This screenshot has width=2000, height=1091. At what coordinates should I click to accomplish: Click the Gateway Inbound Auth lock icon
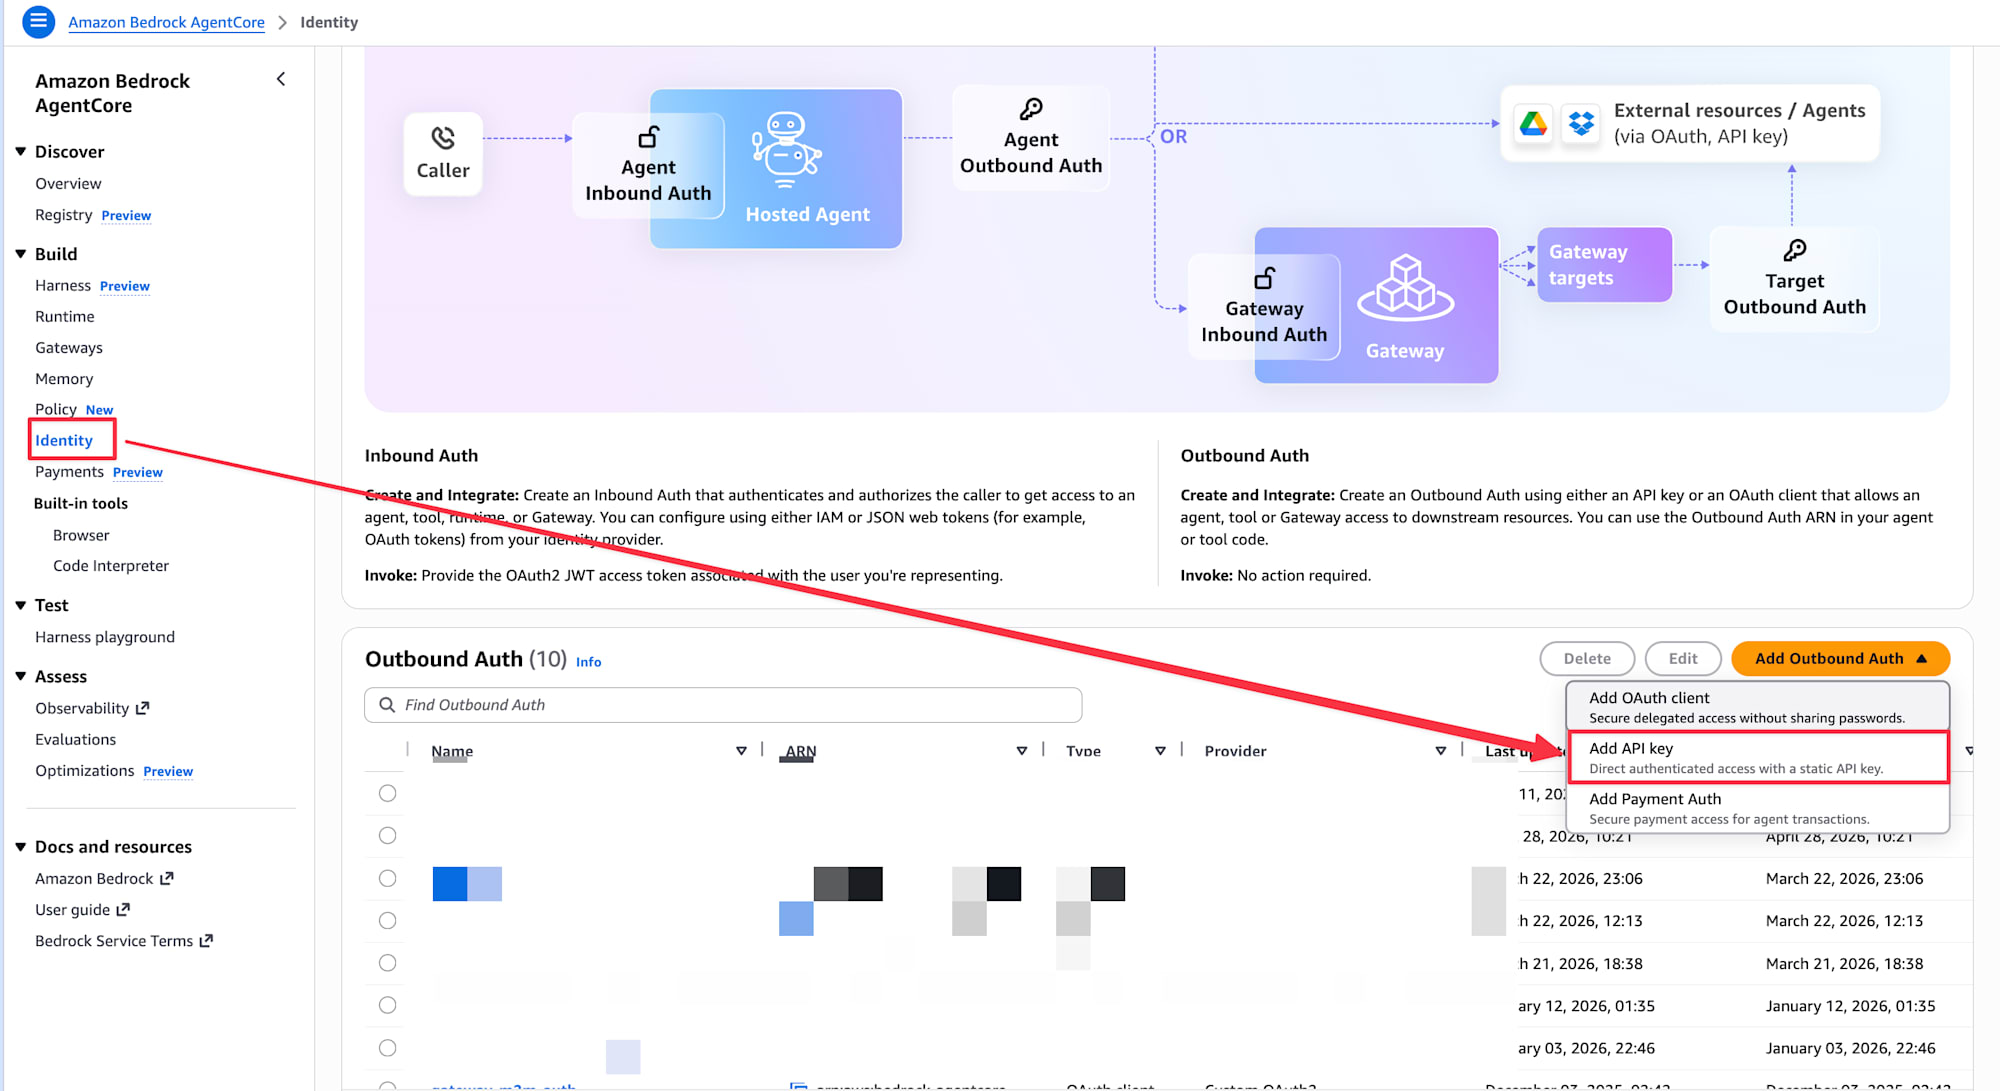[1265, 277]
